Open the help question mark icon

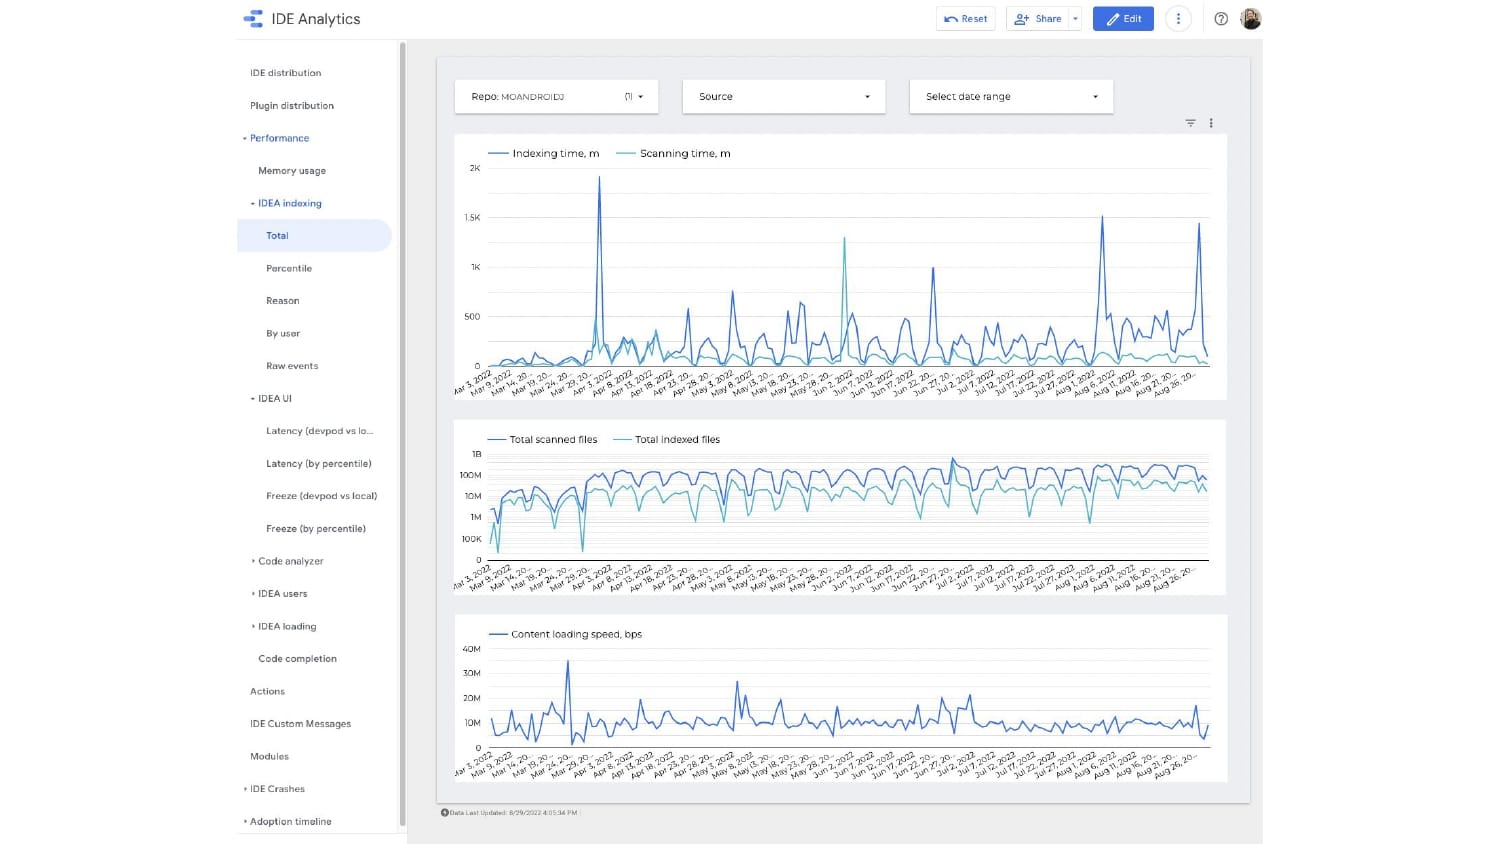pyautogui.click(x=1221, y=18)
